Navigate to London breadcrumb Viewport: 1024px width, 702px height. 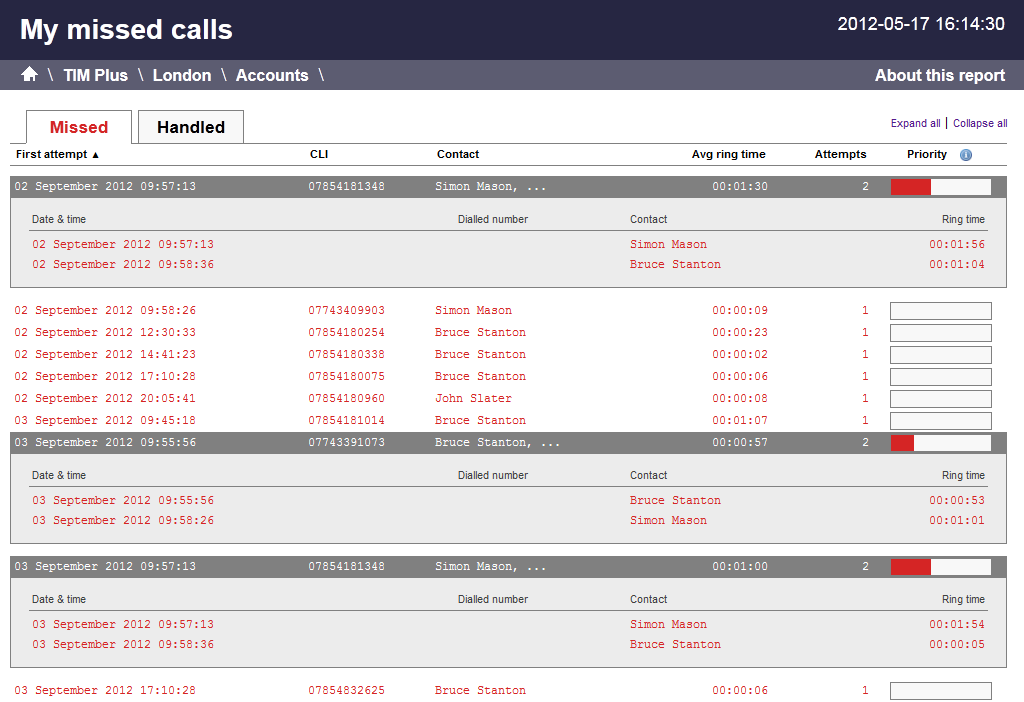[x=181, y=75]
